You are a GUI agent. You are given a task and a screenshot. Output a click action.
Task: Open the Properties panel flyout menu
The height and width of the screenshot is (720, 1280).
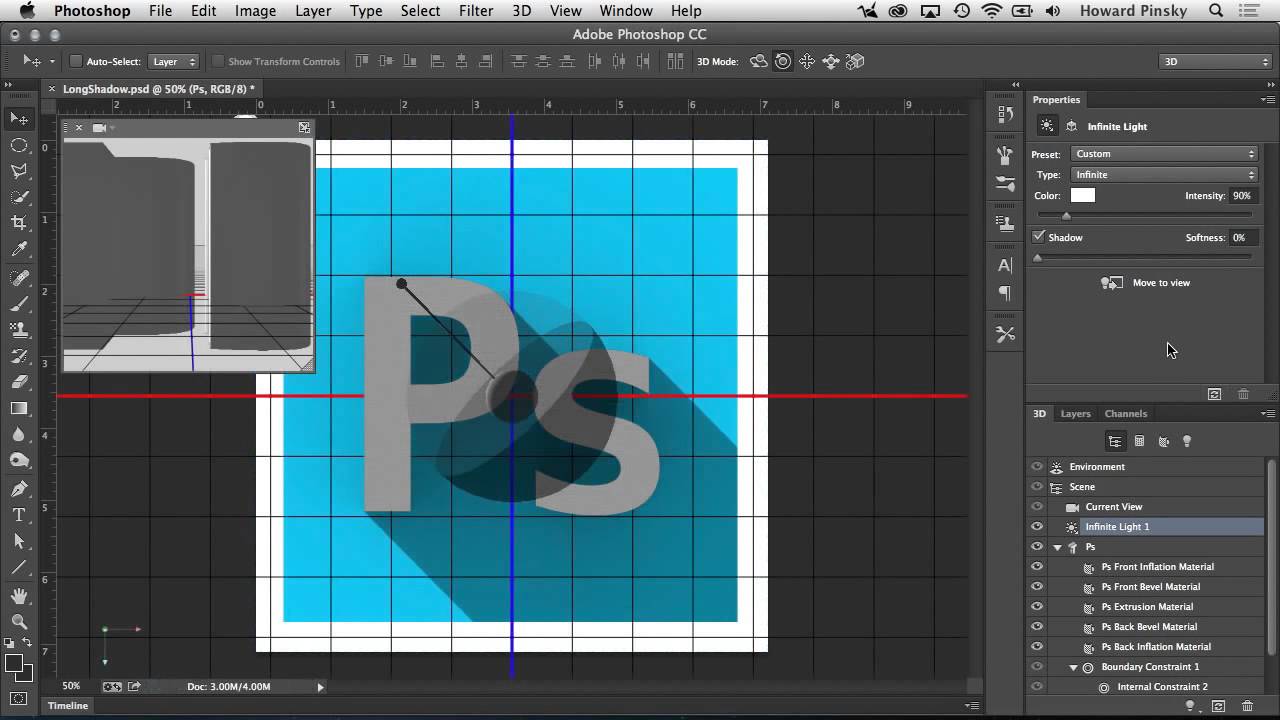click(1267, 100)
